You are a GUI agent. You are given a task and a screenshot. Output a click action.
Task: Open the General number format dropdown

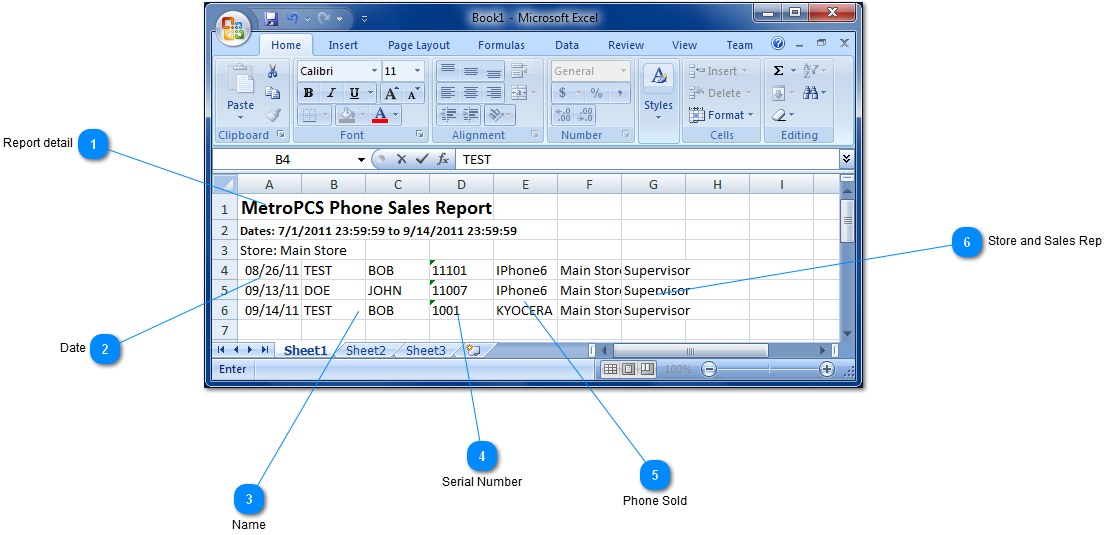pyautogui.click(x=623, y=71)
